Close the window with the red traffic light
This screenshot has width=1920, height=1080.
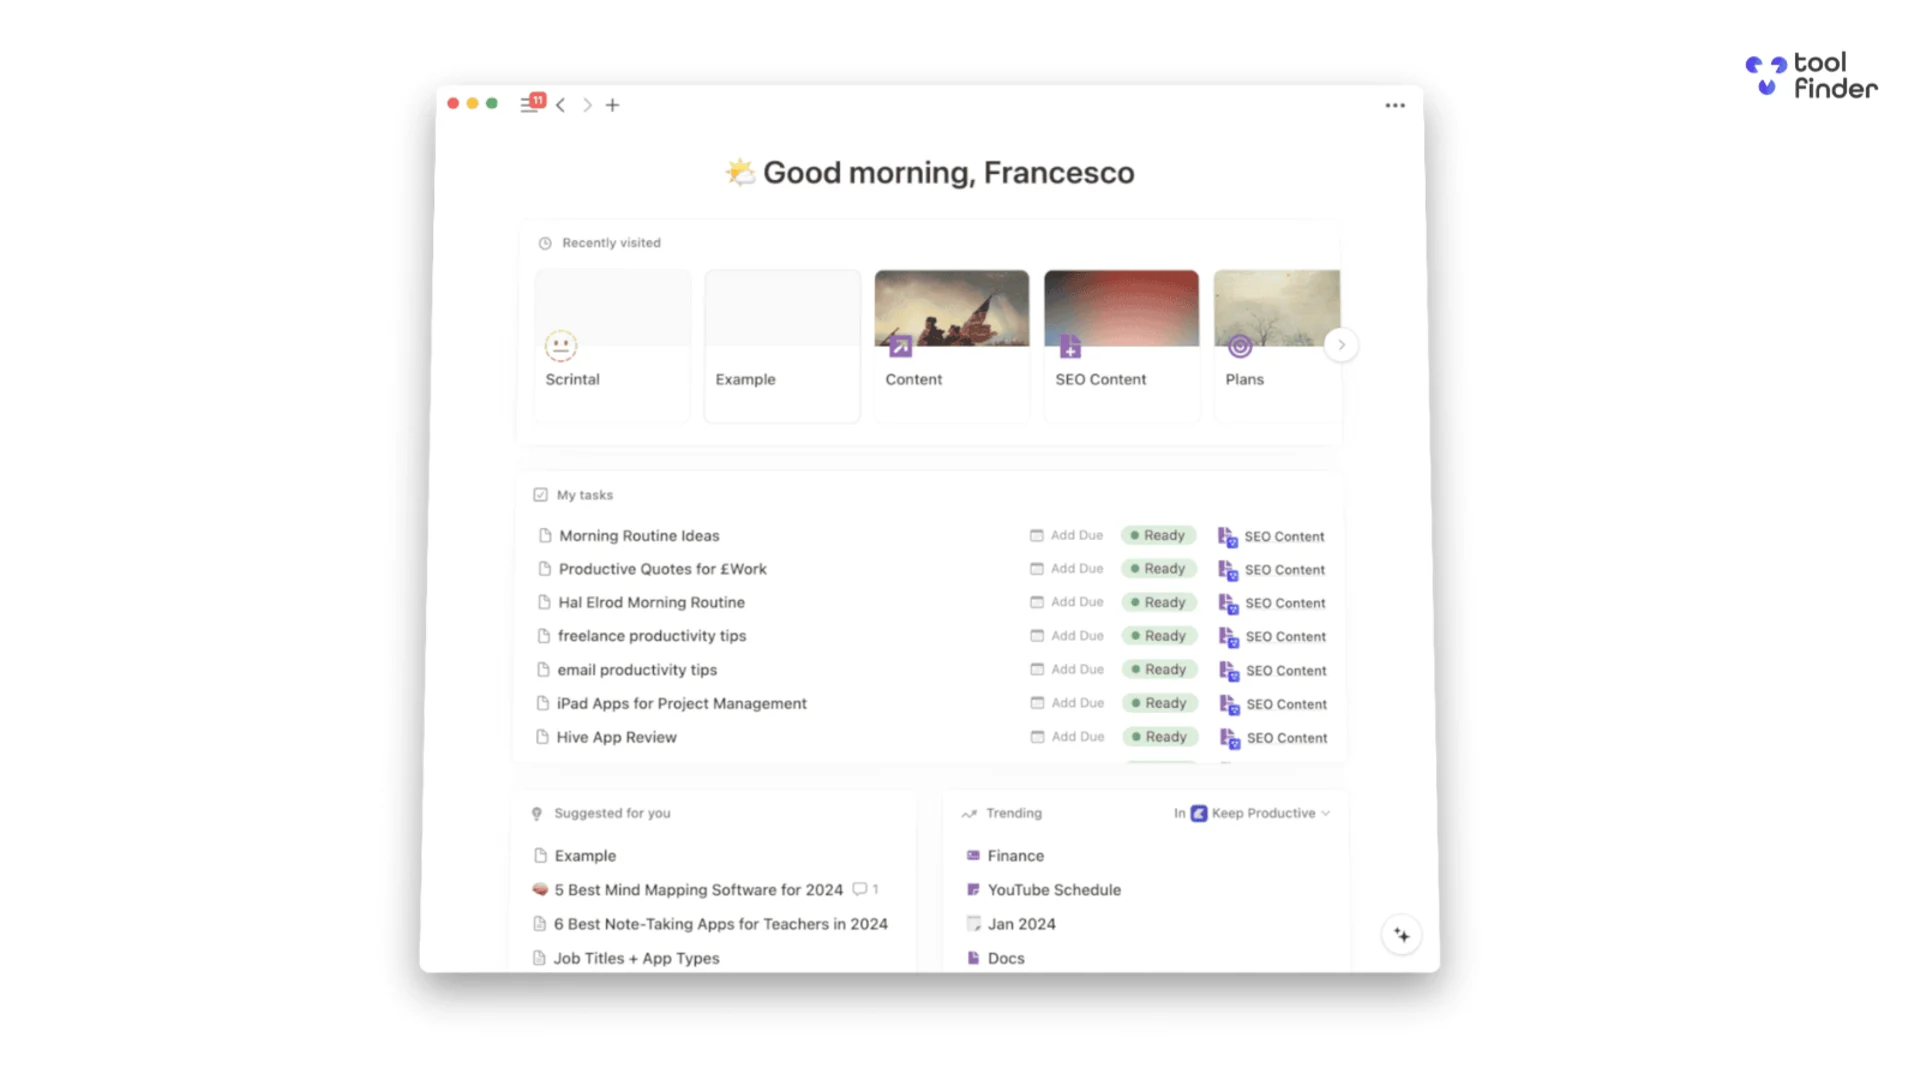(x=453, y=103)
